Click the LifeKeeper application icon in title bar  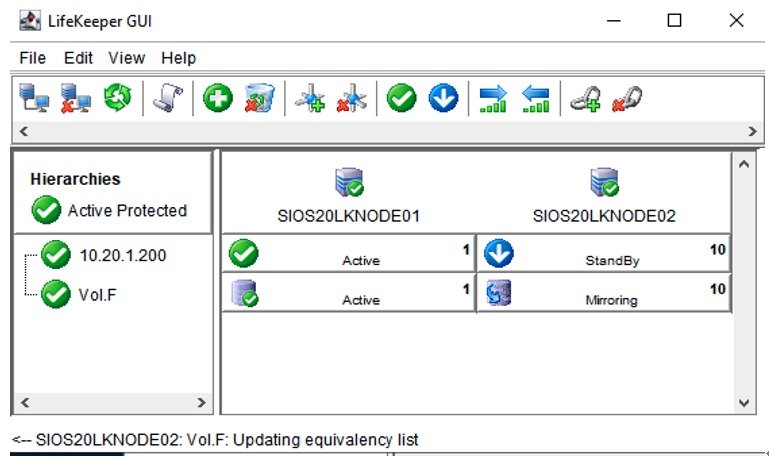tap(30, 21)
